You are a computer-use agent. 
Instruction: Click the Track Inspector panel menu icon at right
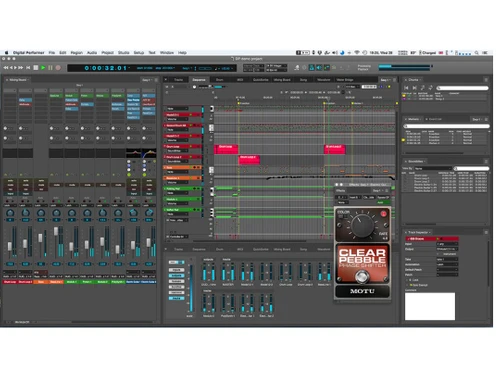pyautogui.click(x=486, y=232)
